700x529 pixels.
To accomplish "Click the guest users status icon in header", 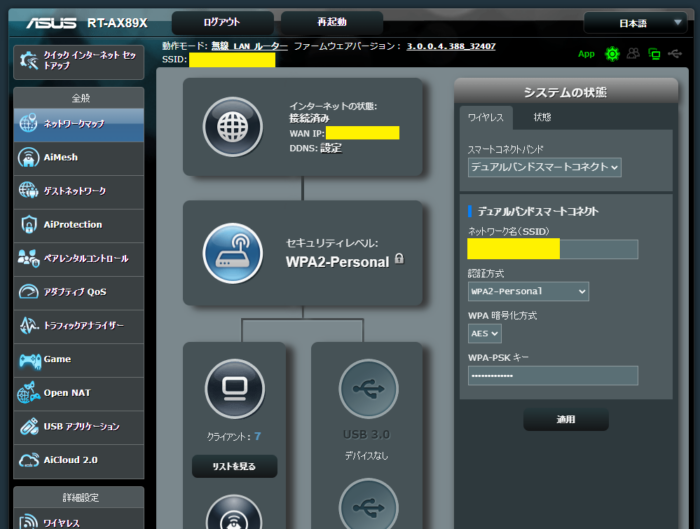I will pyautogui.click(x=633, y=54).
